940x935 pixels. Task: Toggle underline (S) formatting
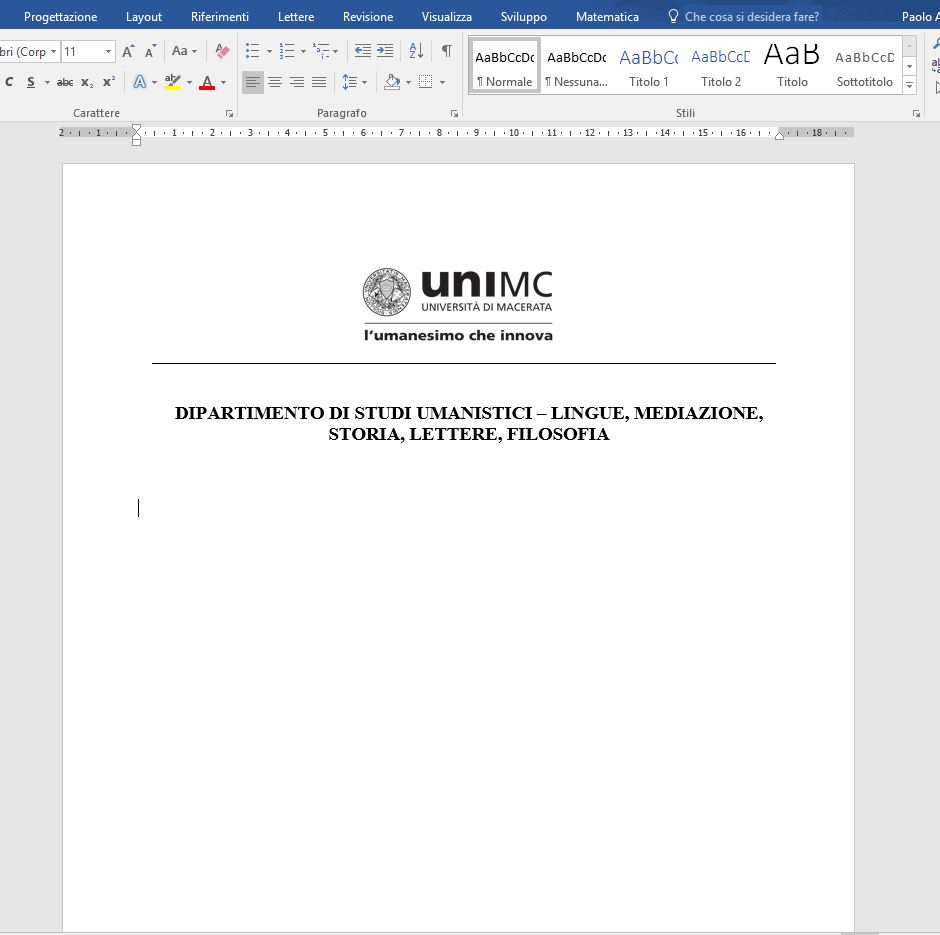31,82
